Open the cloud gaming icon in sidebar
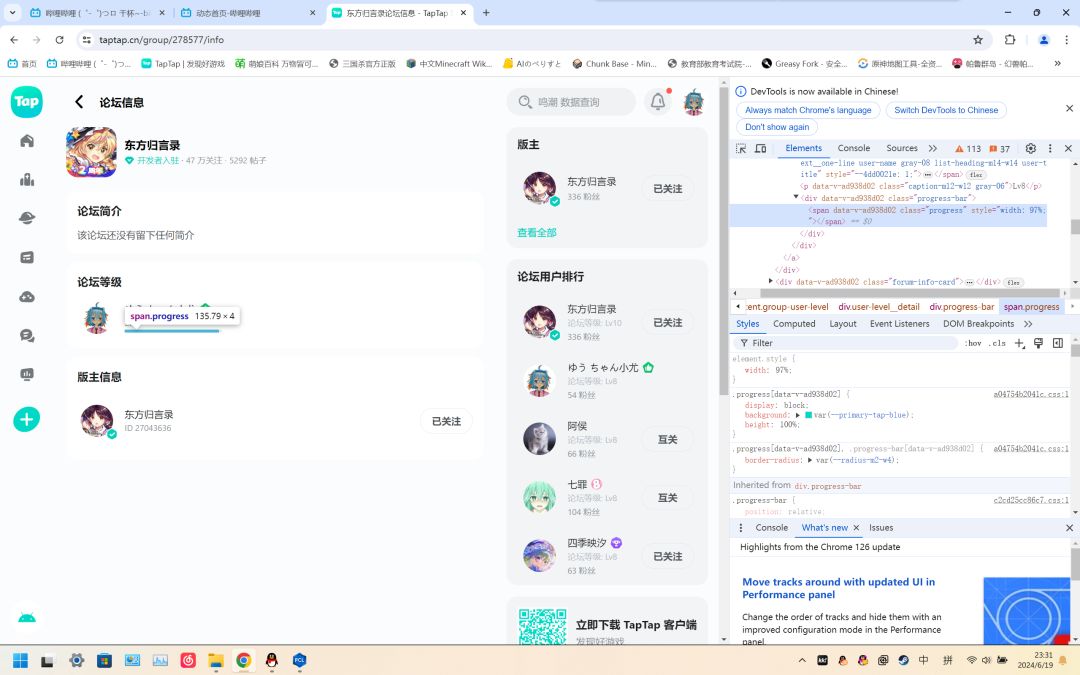The width and height of the screenshot is (1080, 675). point(27,297)
